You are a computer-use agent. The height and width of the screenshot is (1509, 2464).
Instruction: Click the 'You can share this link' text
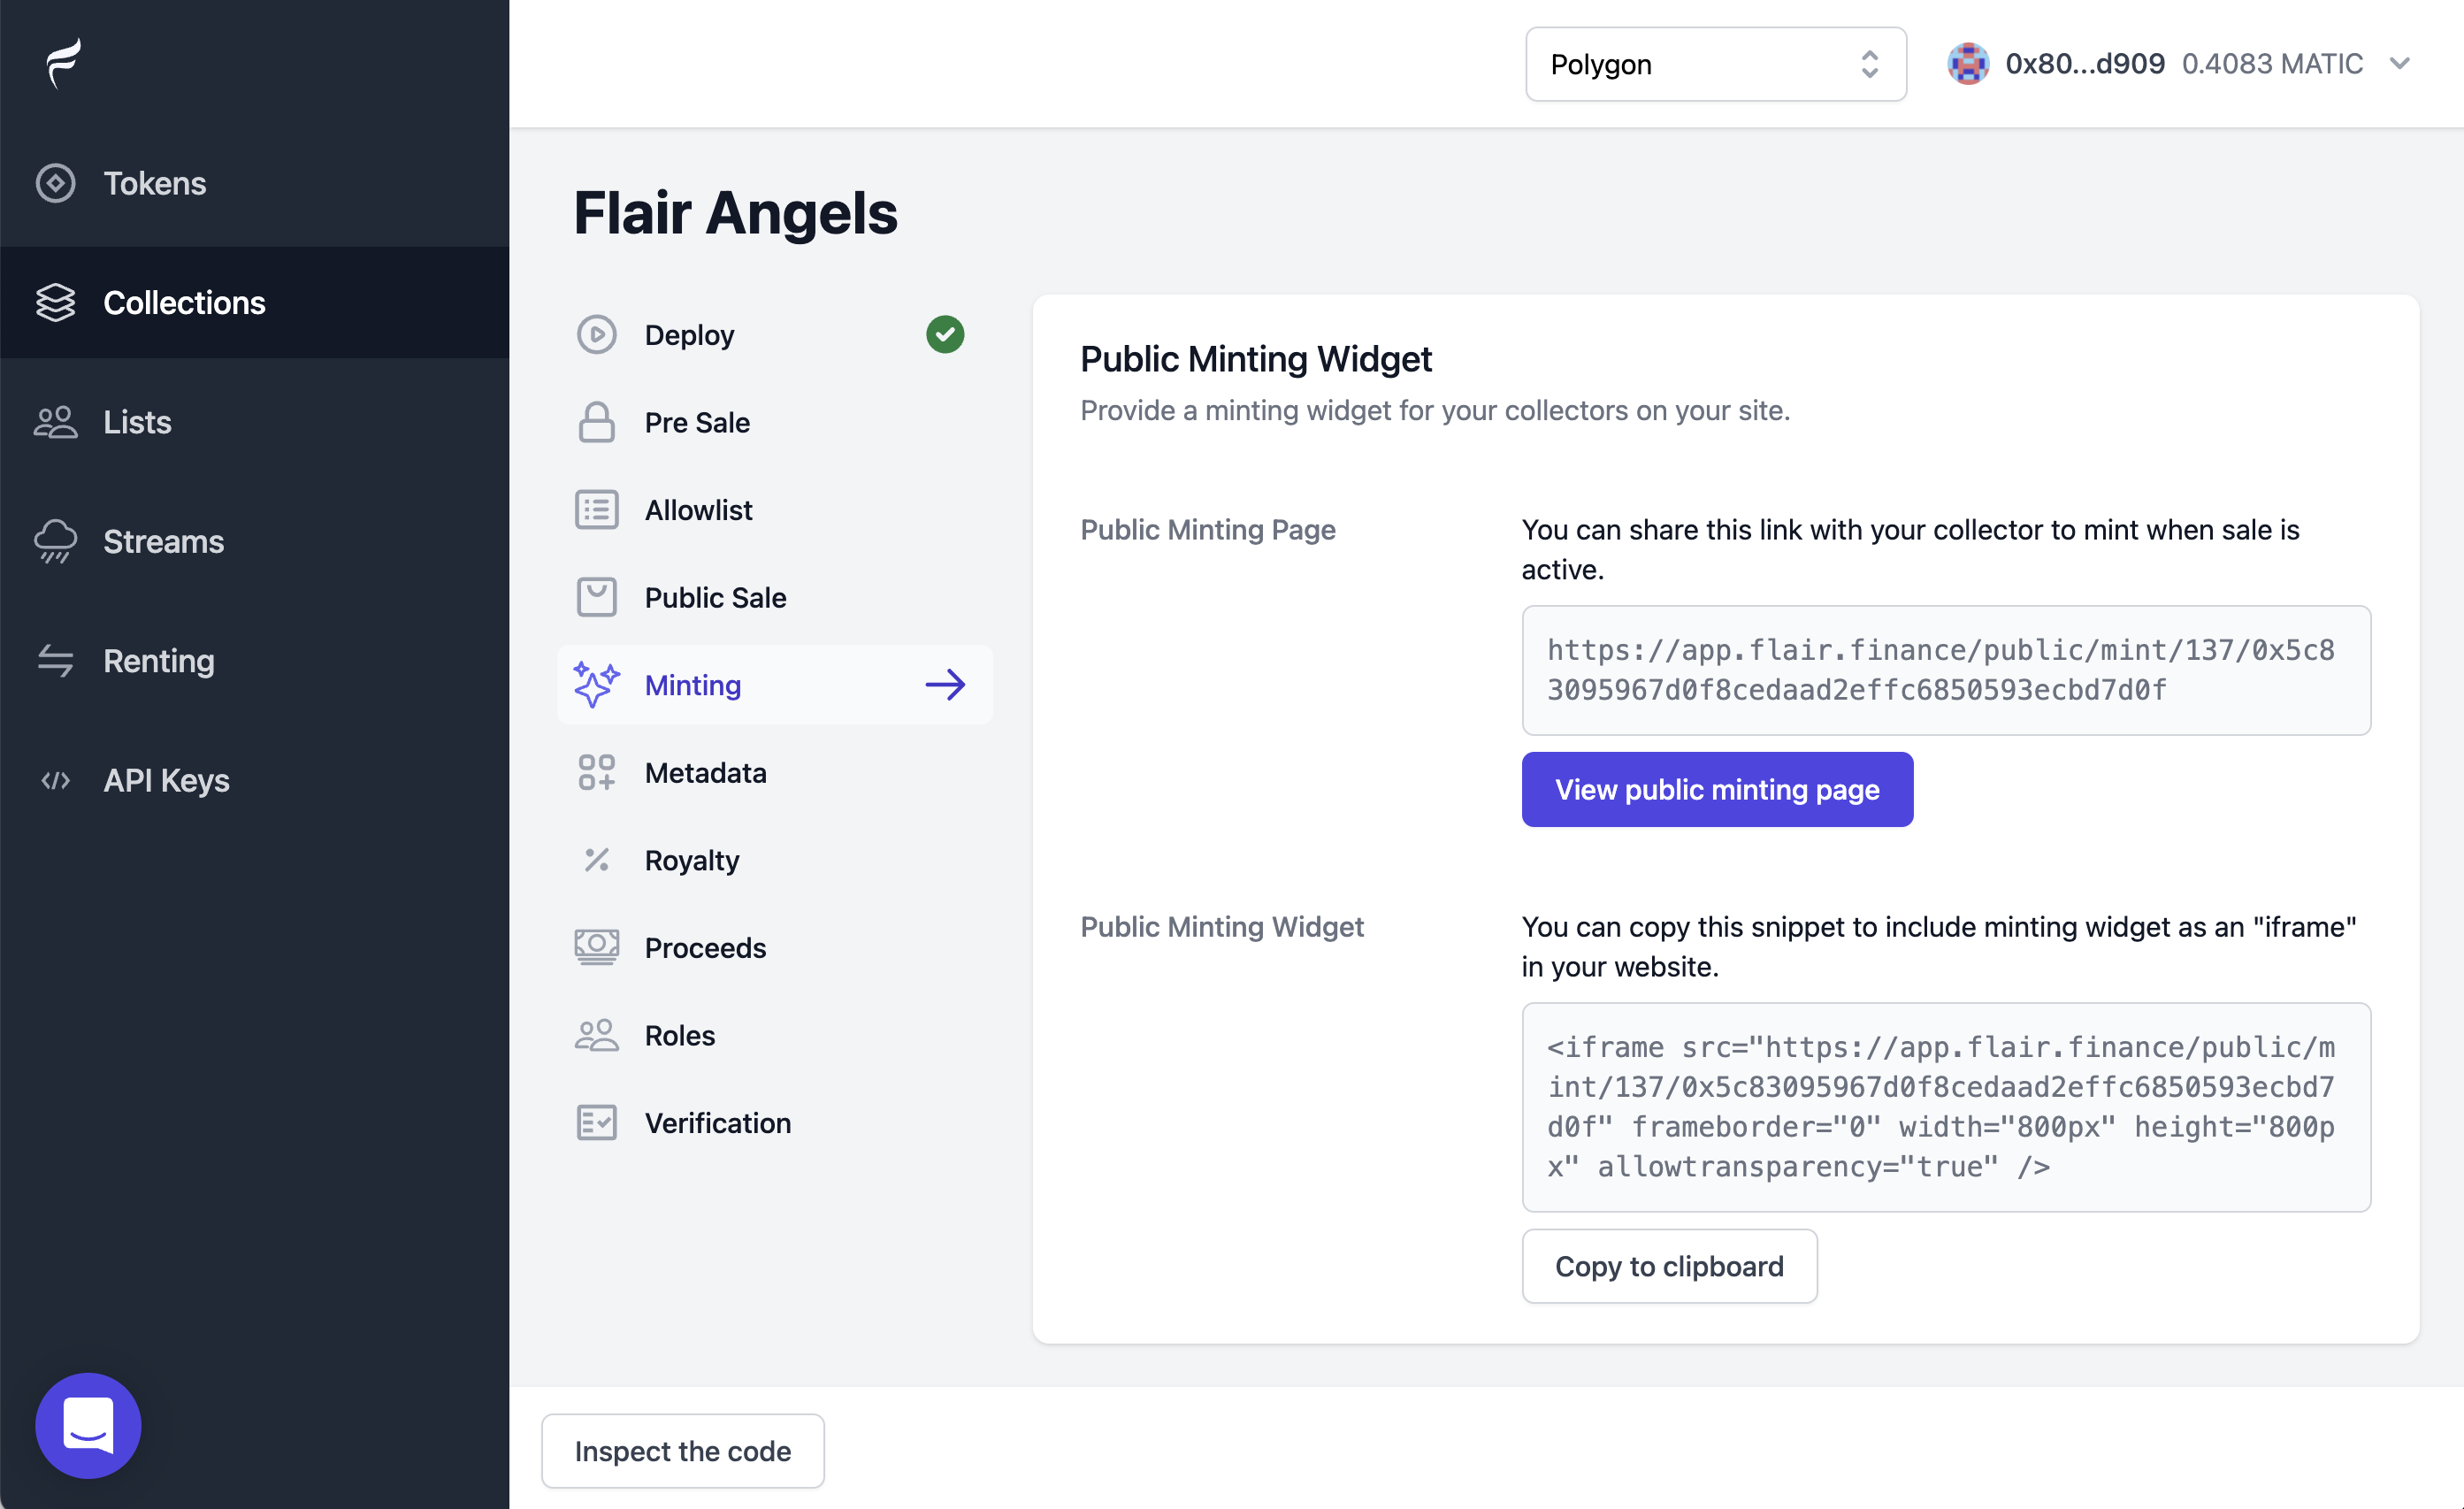(x=1910, y=549)
